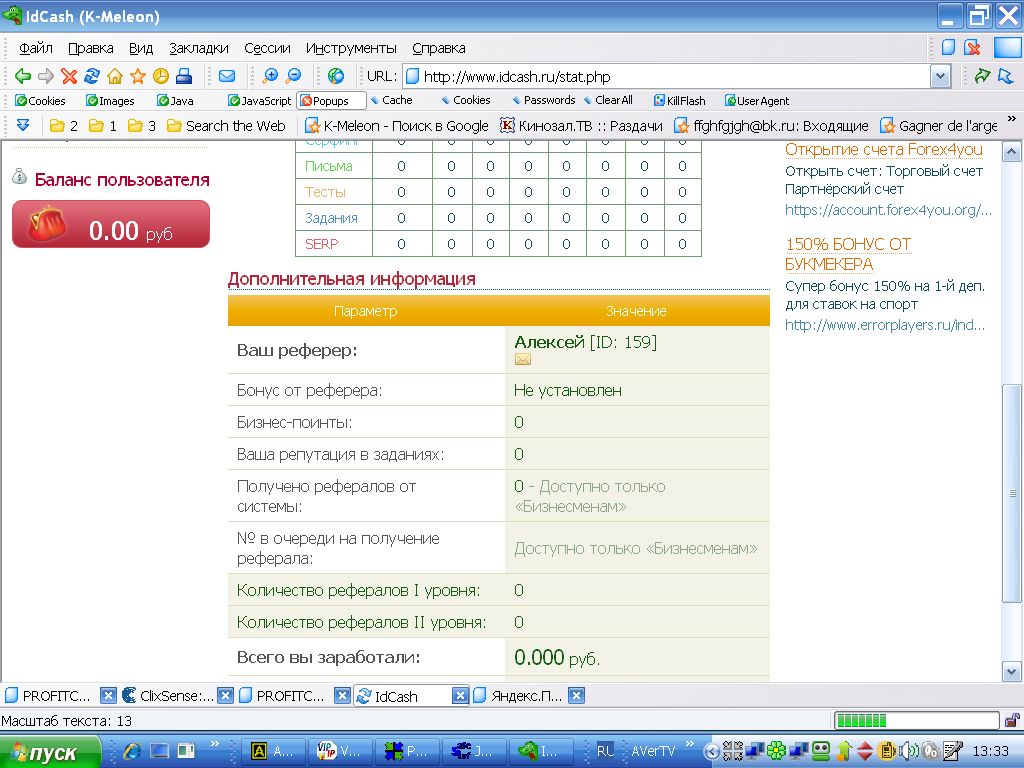Click scroll-down arrow of page scrollbar

(x=1012, y=671)
